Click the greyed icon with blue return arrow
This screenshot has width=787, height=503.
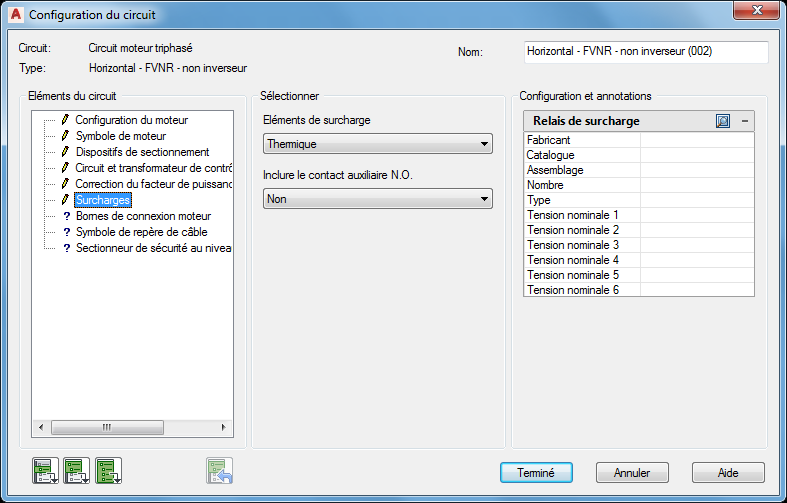coord(220,470)
